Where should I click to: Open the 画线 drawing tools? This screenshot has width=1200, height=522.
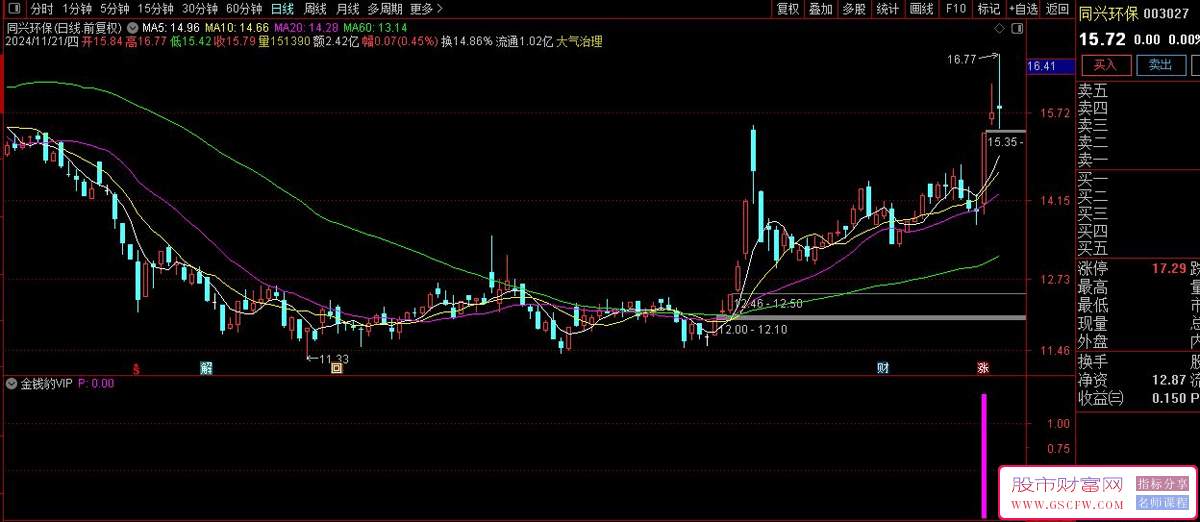pyautogui.click(x=920, y=9)
